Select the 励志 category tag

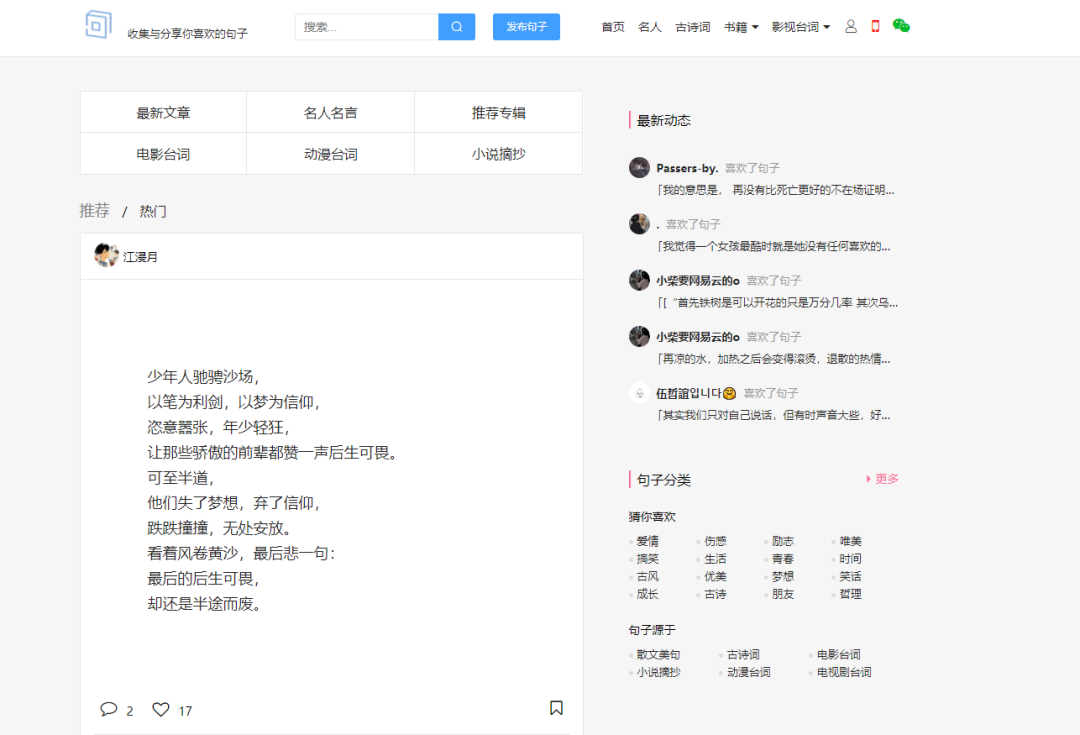782,541
